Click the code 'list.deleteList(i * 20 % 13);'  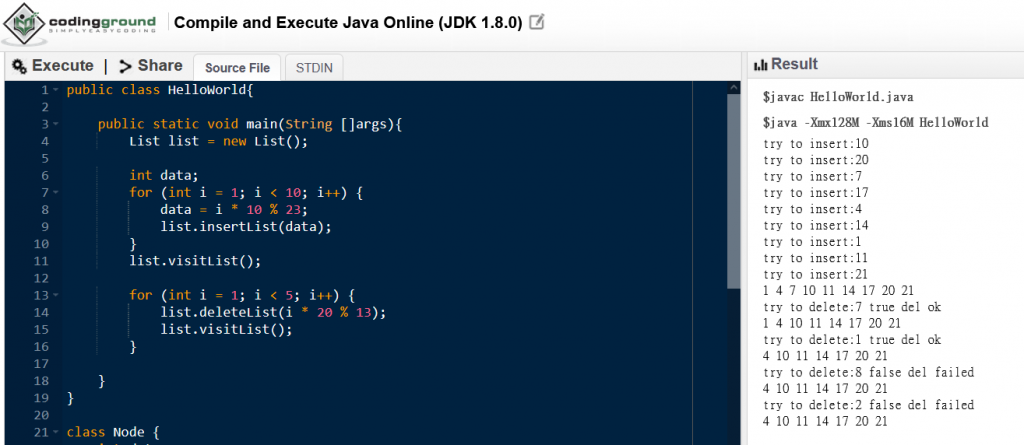click(274, 312)
